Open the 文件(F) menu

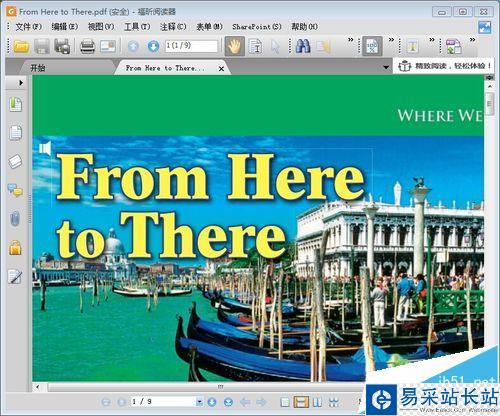pos(29,27)
